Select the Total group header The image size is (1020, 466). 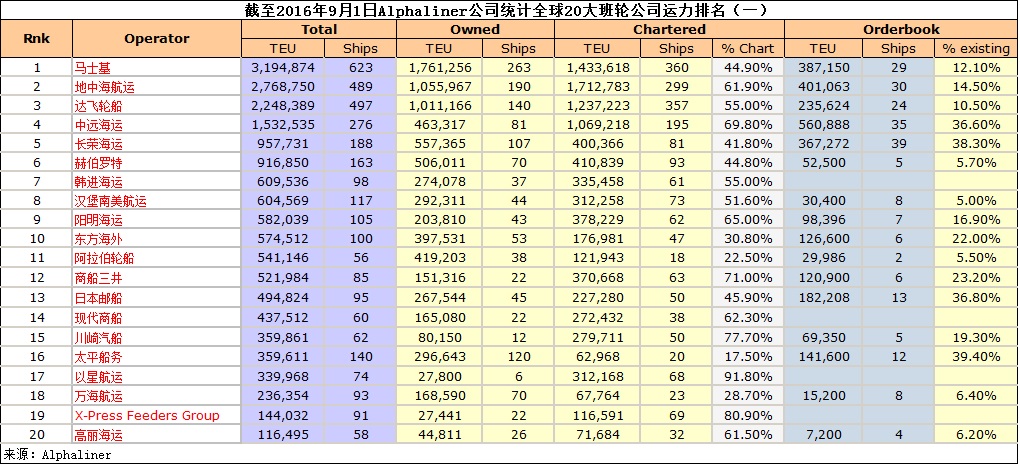coord(318,30)
